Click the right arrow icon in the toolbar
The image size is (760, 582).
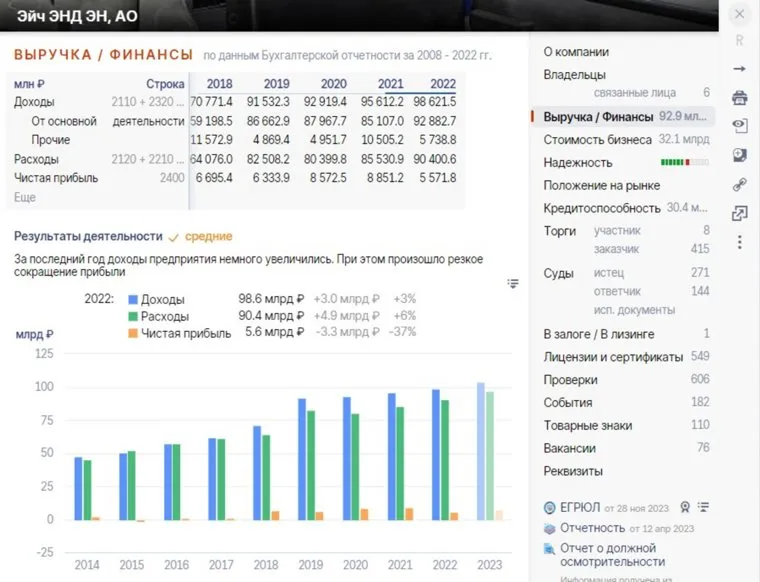pos(739,69)
